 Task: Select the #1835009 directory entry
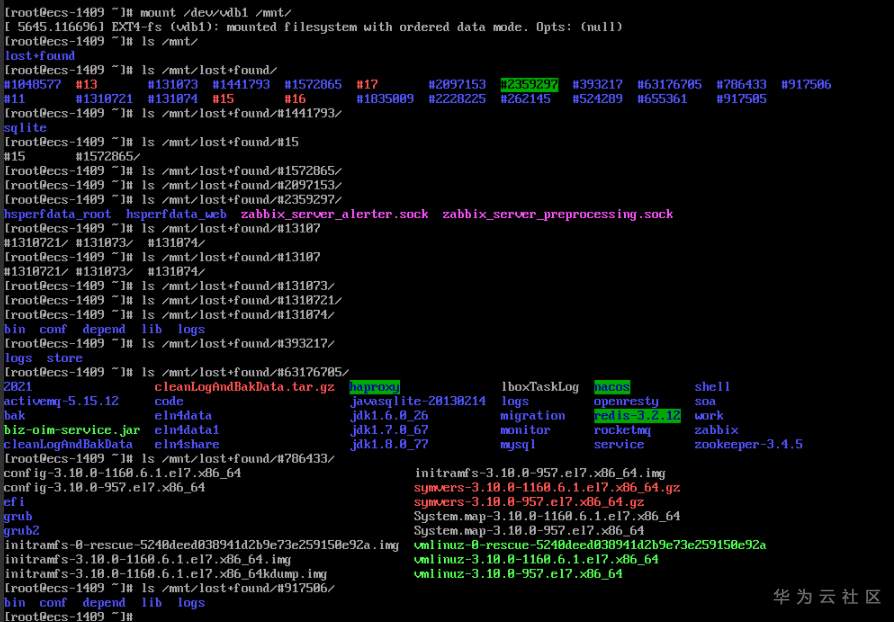click(385, 99)
